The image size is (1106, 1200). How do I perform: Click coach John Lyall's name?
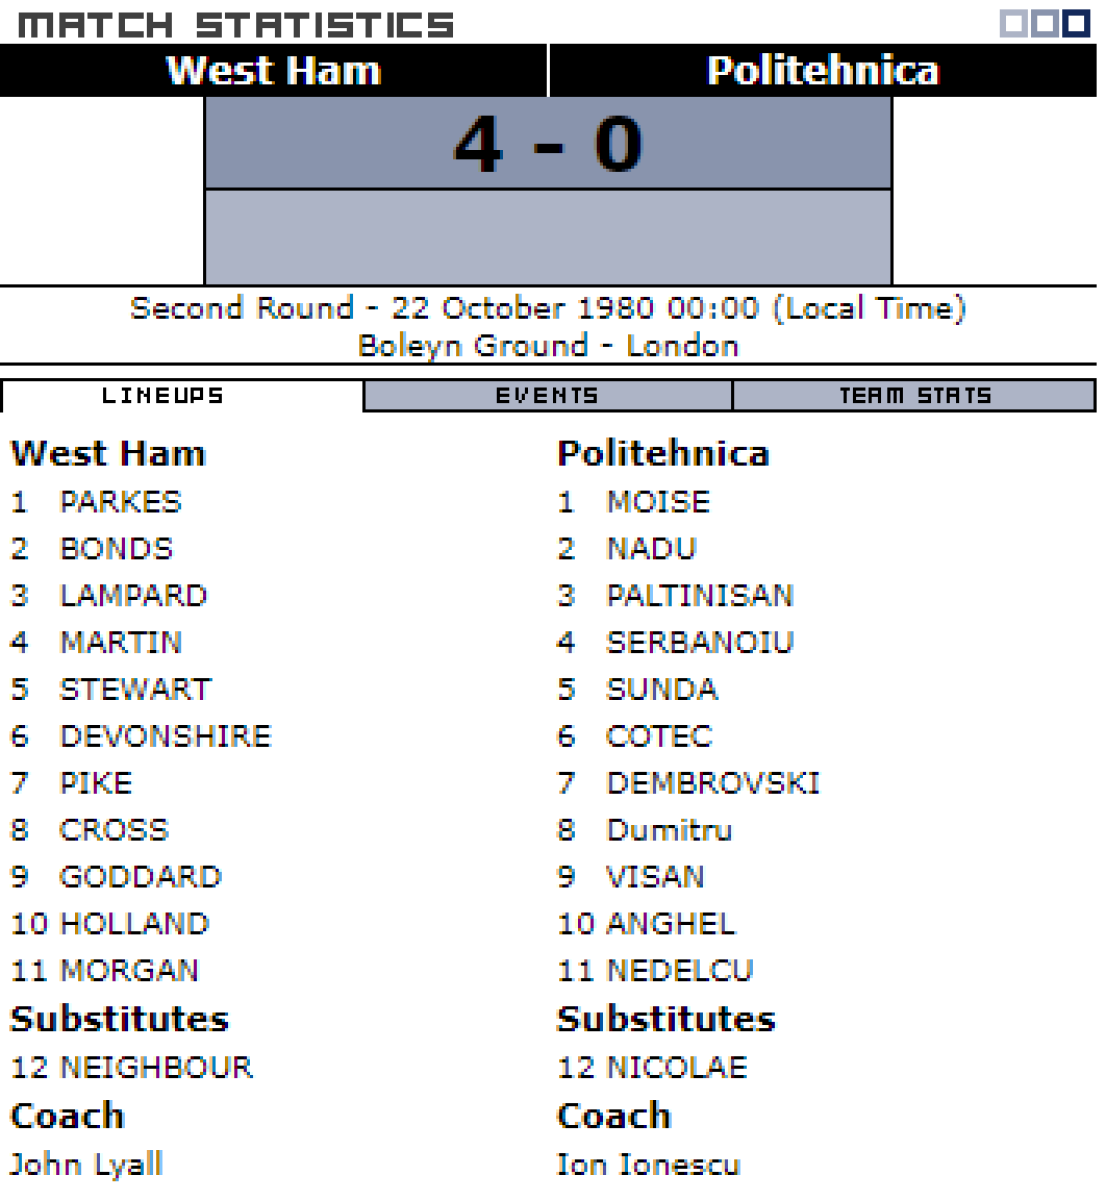(x=86, y=1164)
